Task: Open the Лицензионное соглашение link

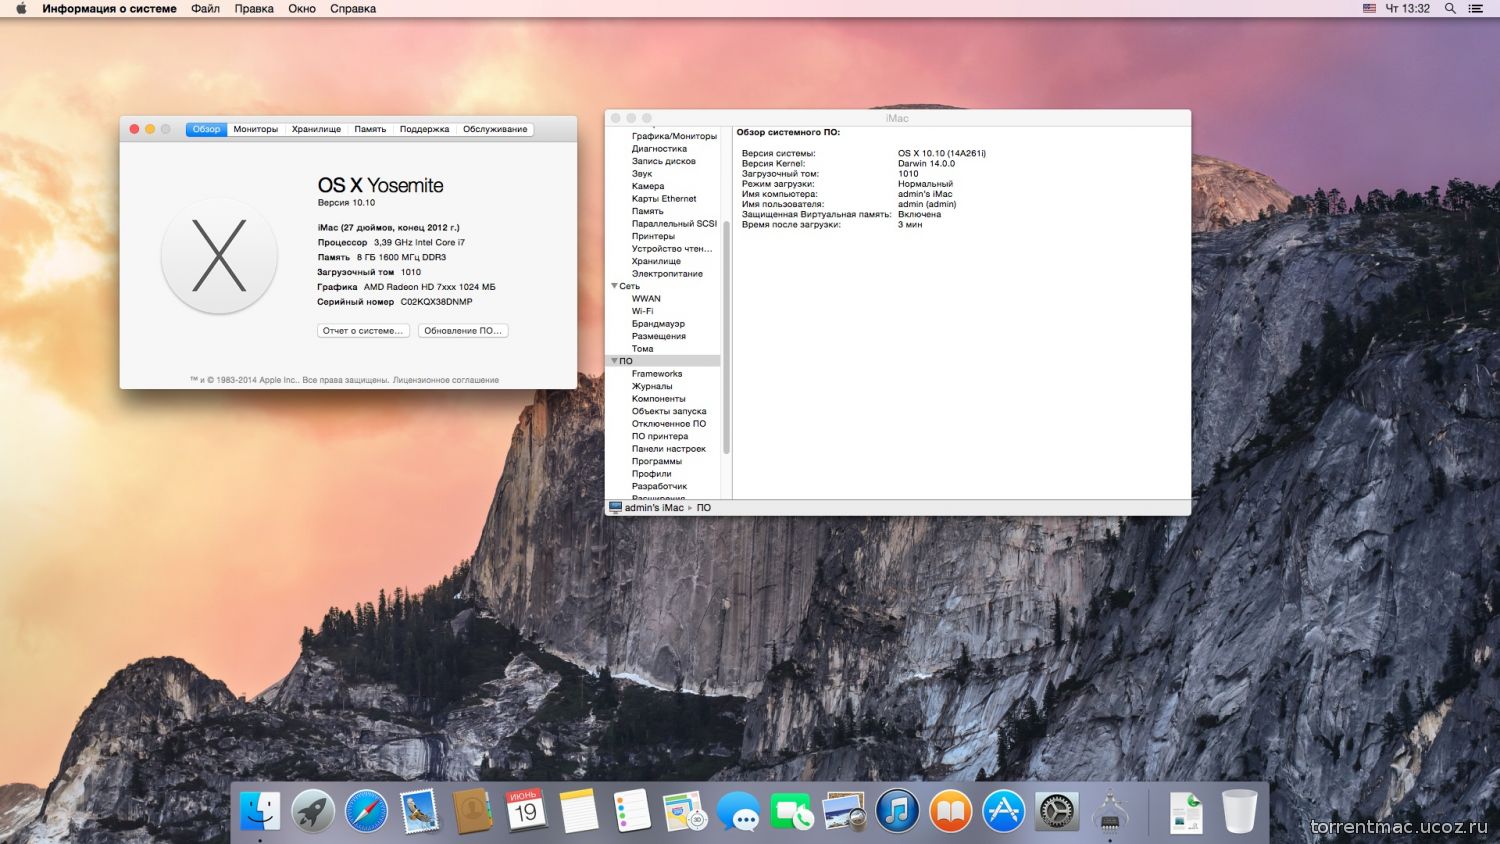Action: [446, 380]
